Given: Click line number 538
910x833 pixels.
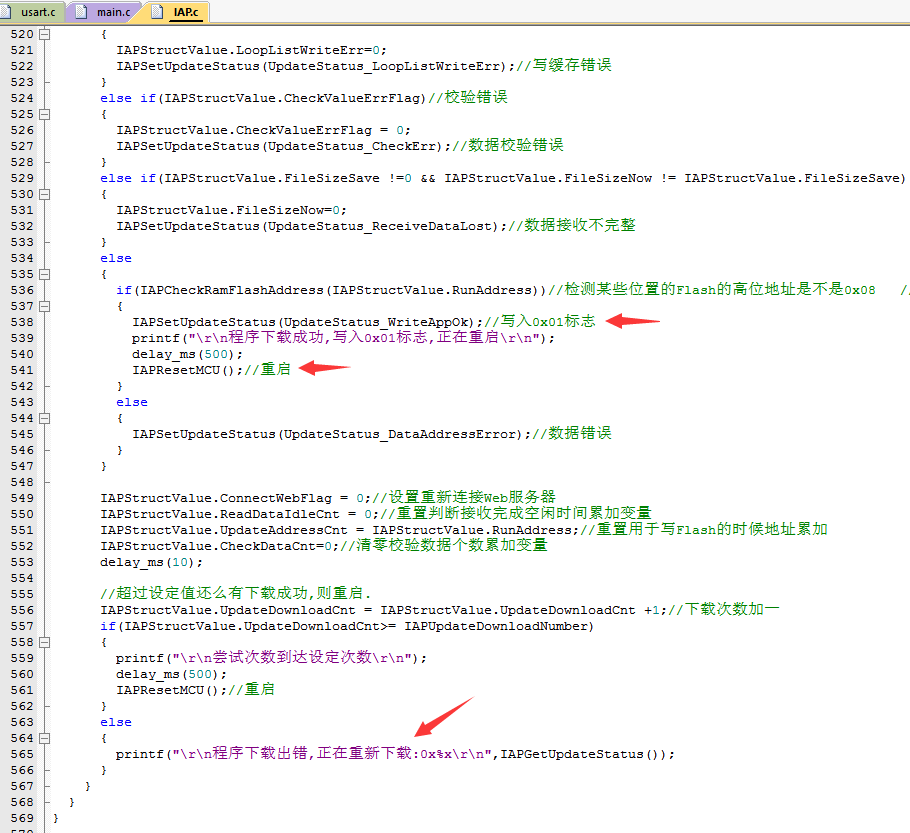Looking at the screenshot, I should [x=22, y=322].
